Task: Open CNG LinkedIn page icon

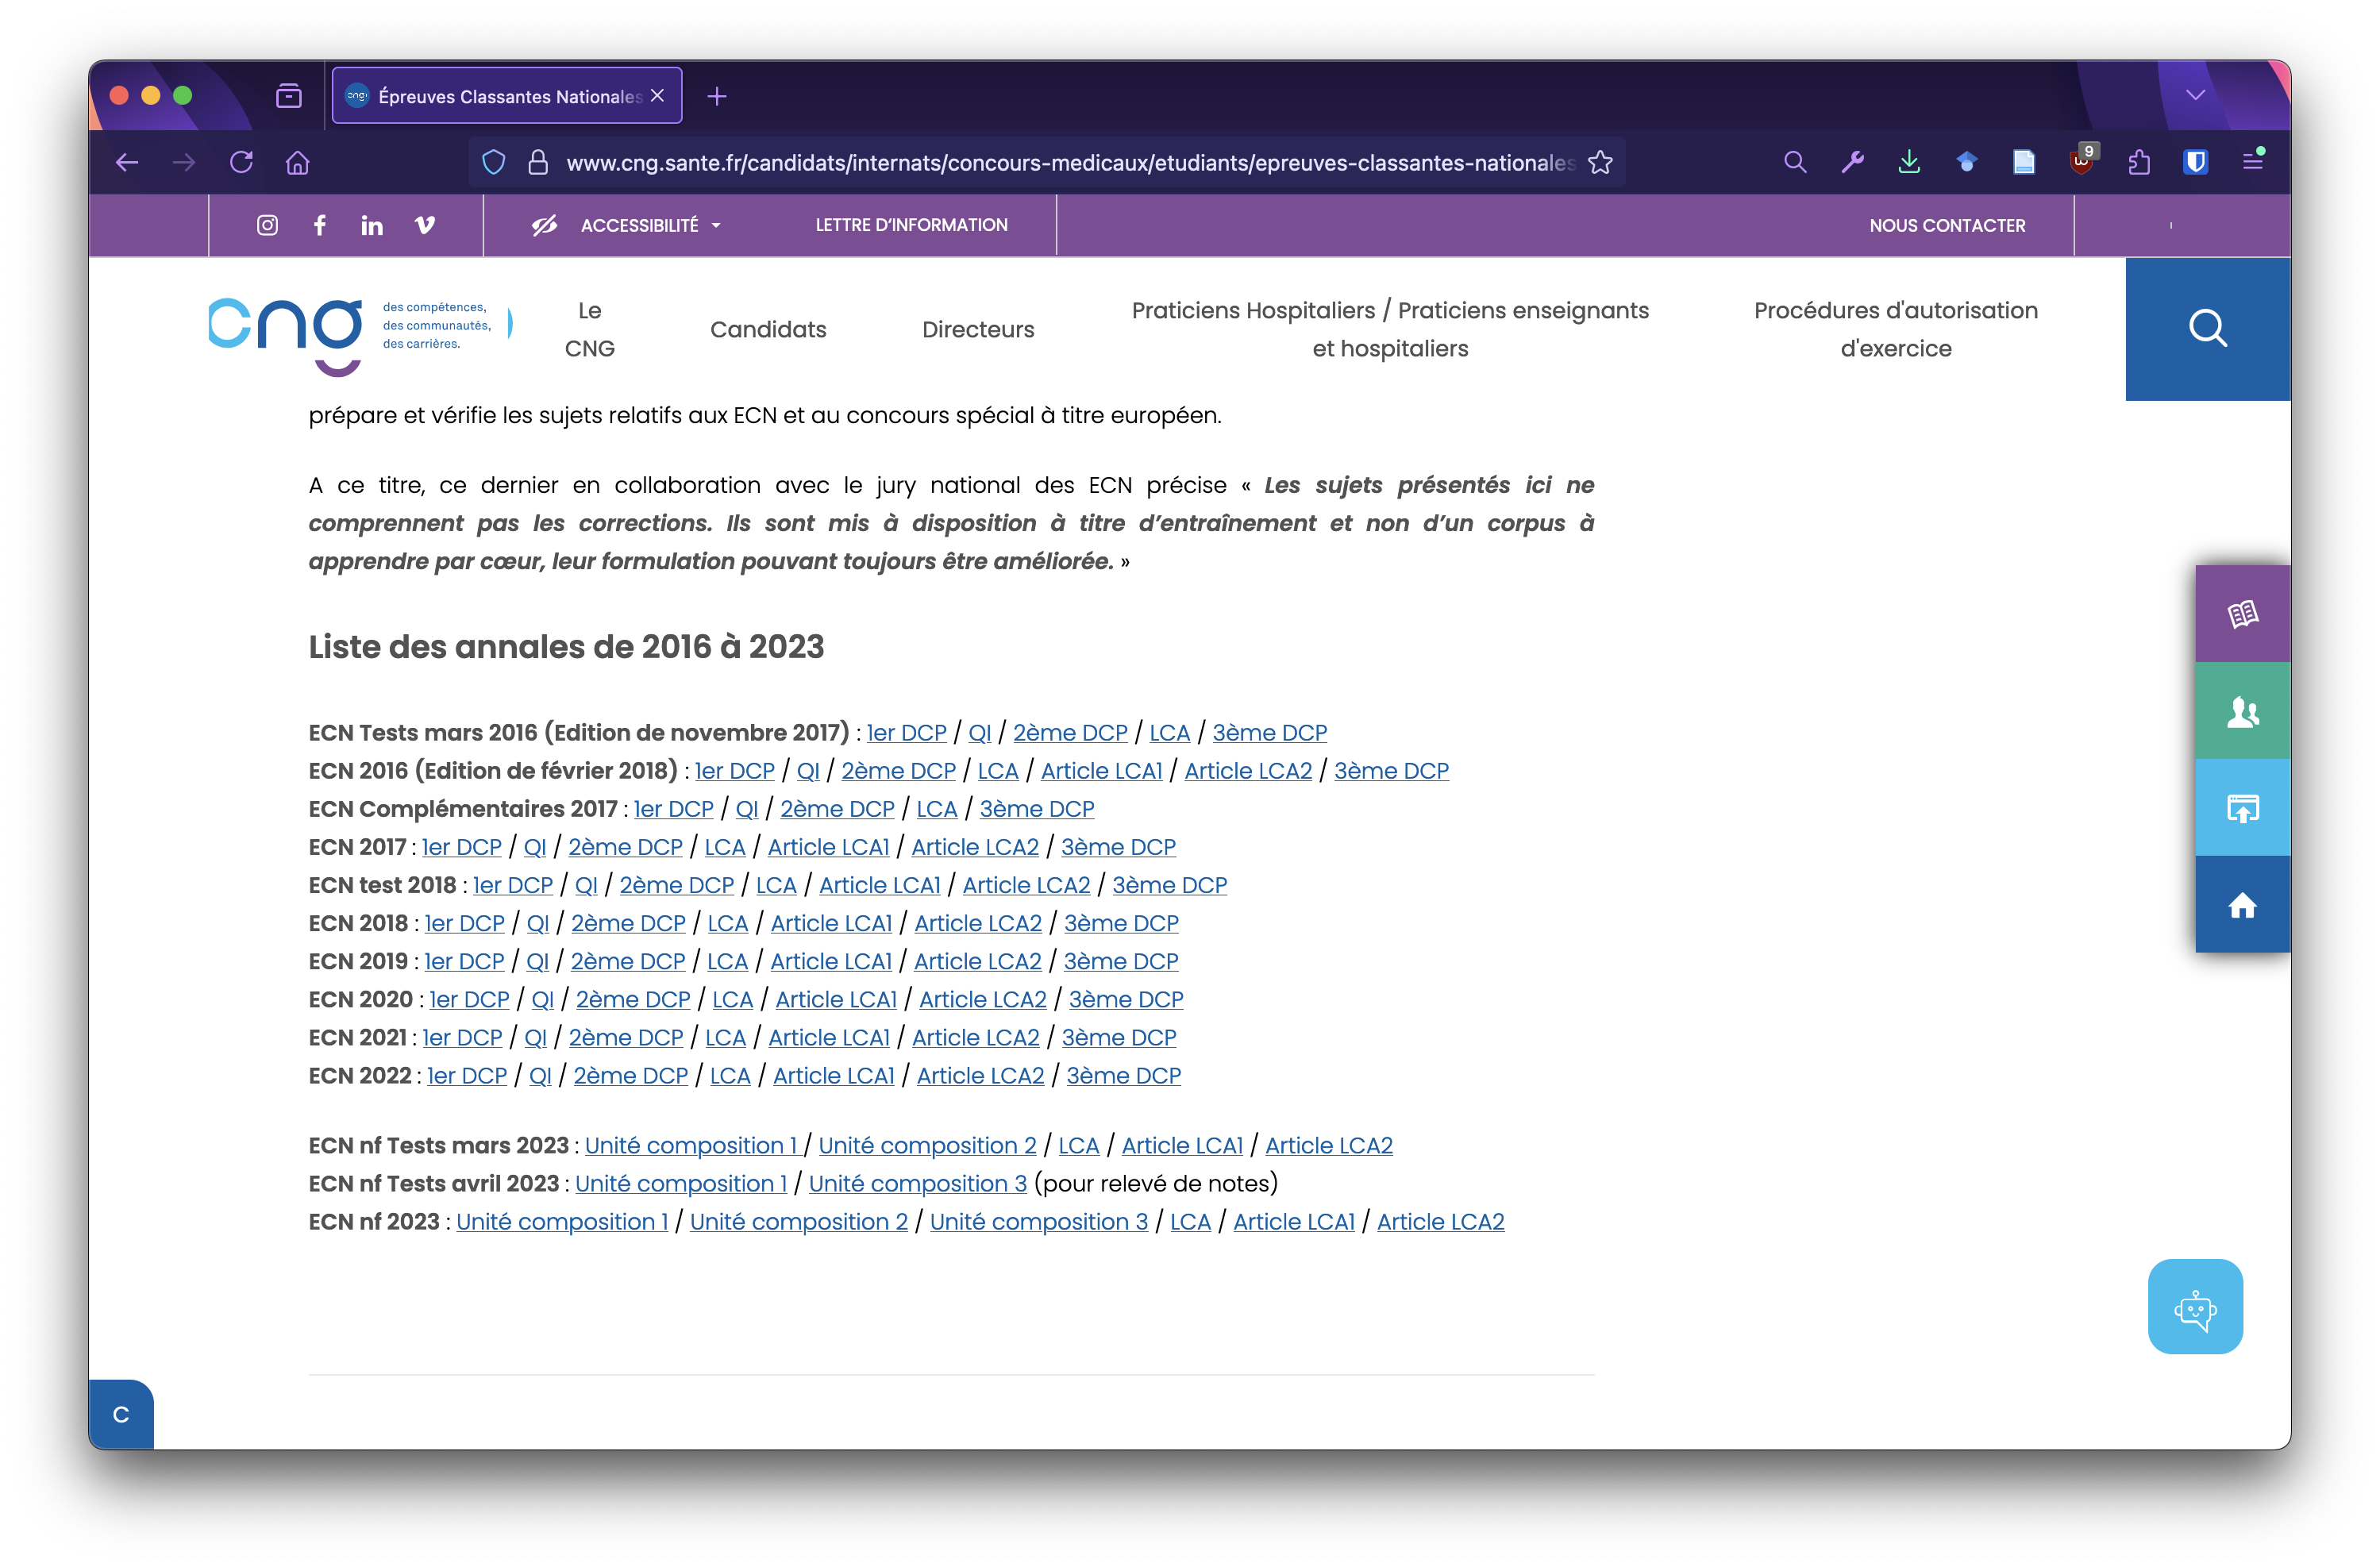Action: point(372,225)
